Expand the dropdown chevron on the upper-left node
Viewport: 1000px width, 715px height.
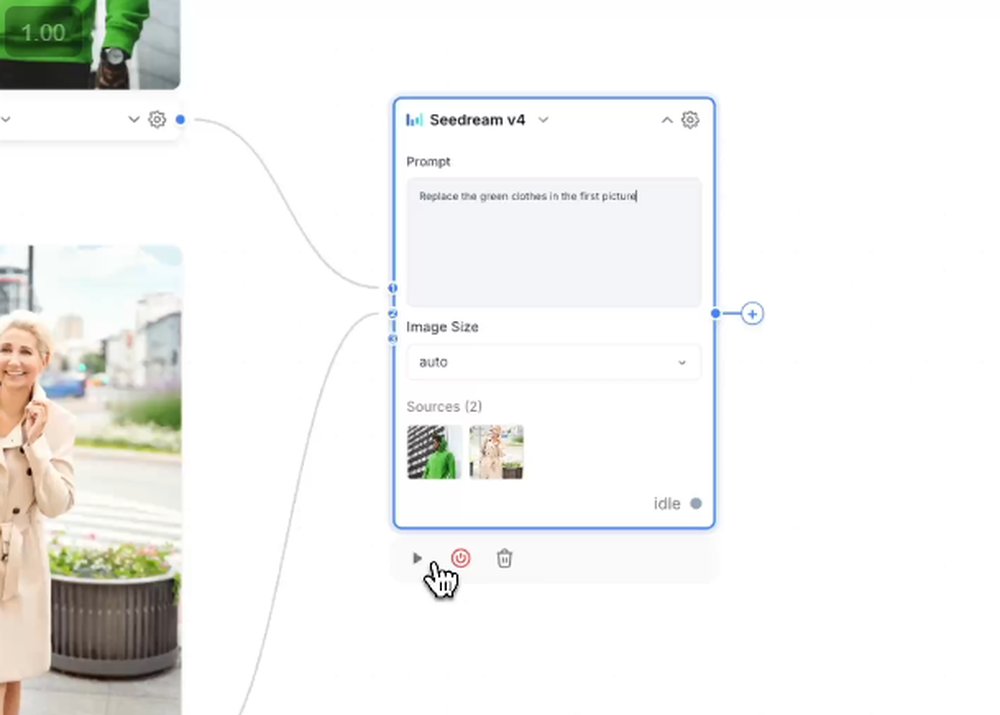click(x=134, y=119)
